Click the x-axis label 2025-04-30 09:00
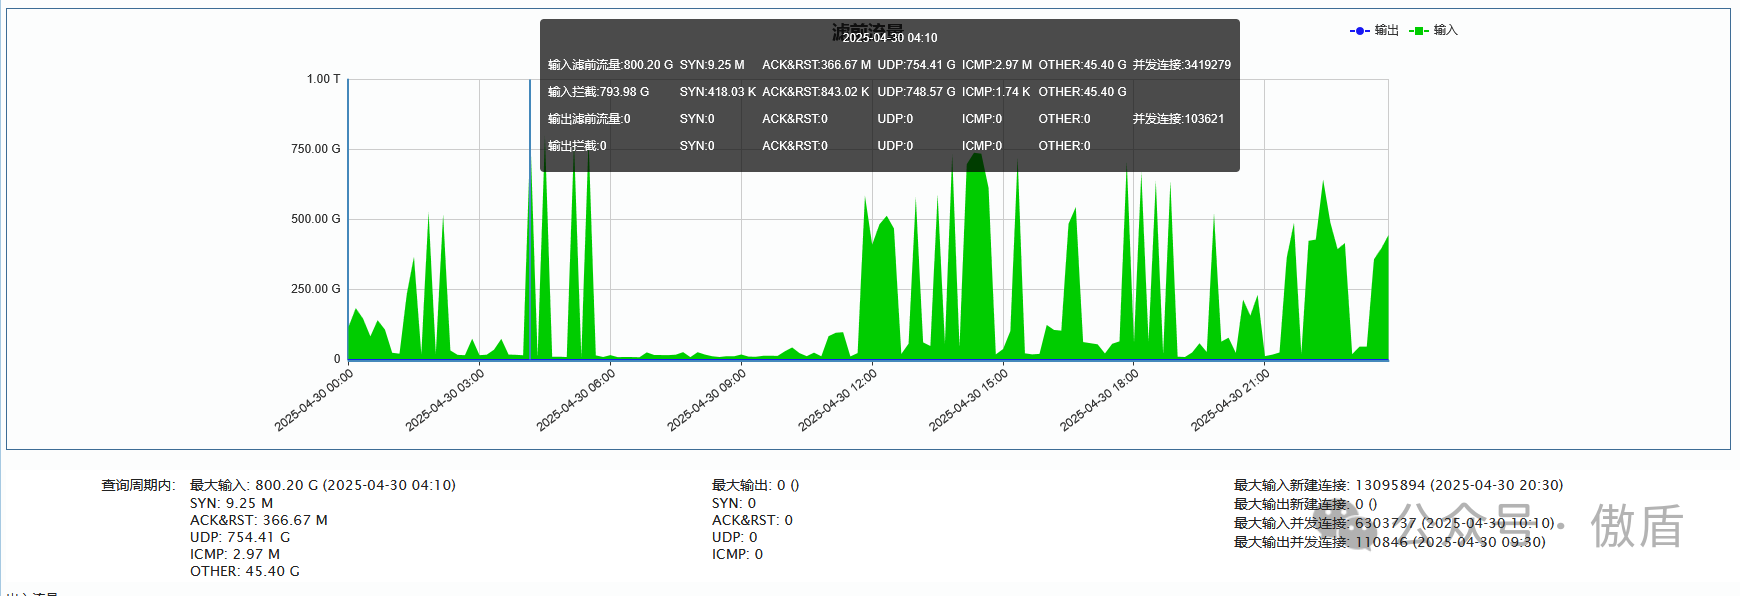1740x596 pixels. [x=707, y=400]
